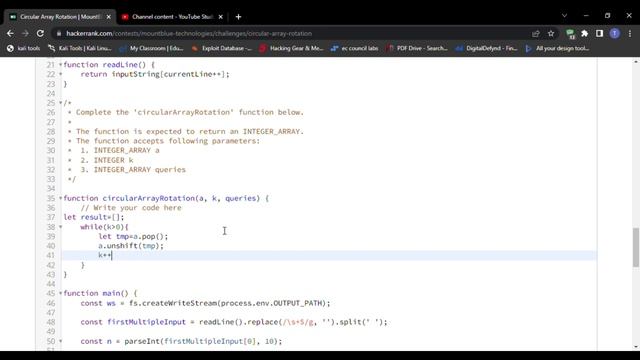The height and width of the screenshot is (360, 640).
Task: Switch to Channel content YouTube Studio tab
Action: [172, 17]
